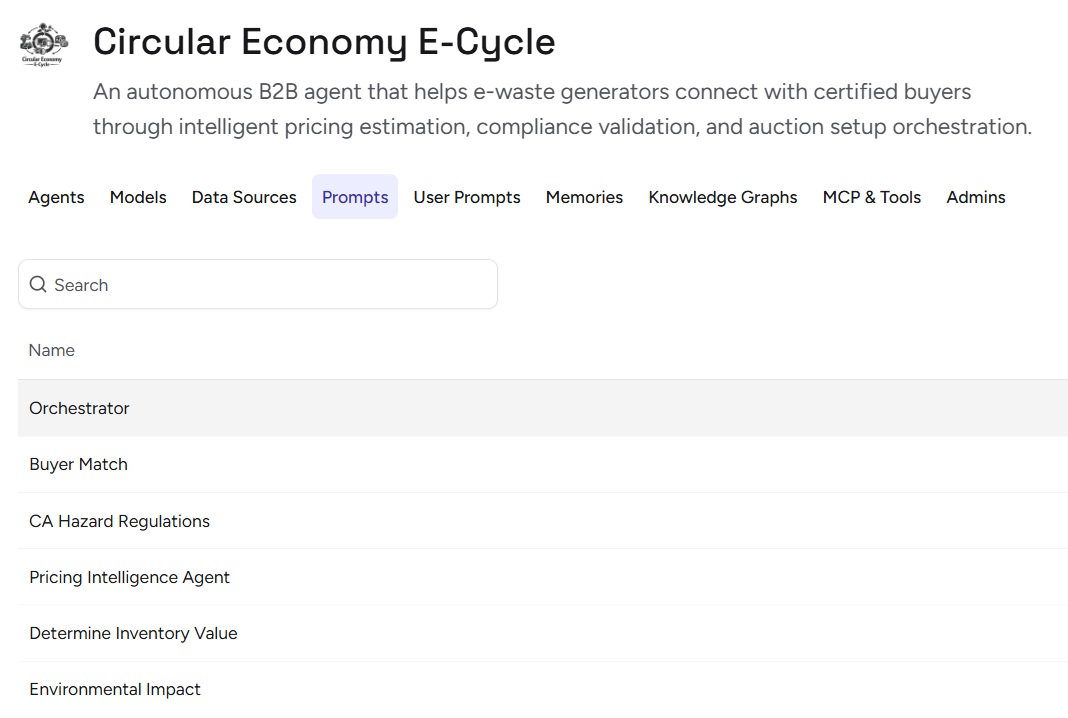The height and width of the screenshot is (718, 1068).
Task: Open the Models tab
Action: tap(138, 197)
